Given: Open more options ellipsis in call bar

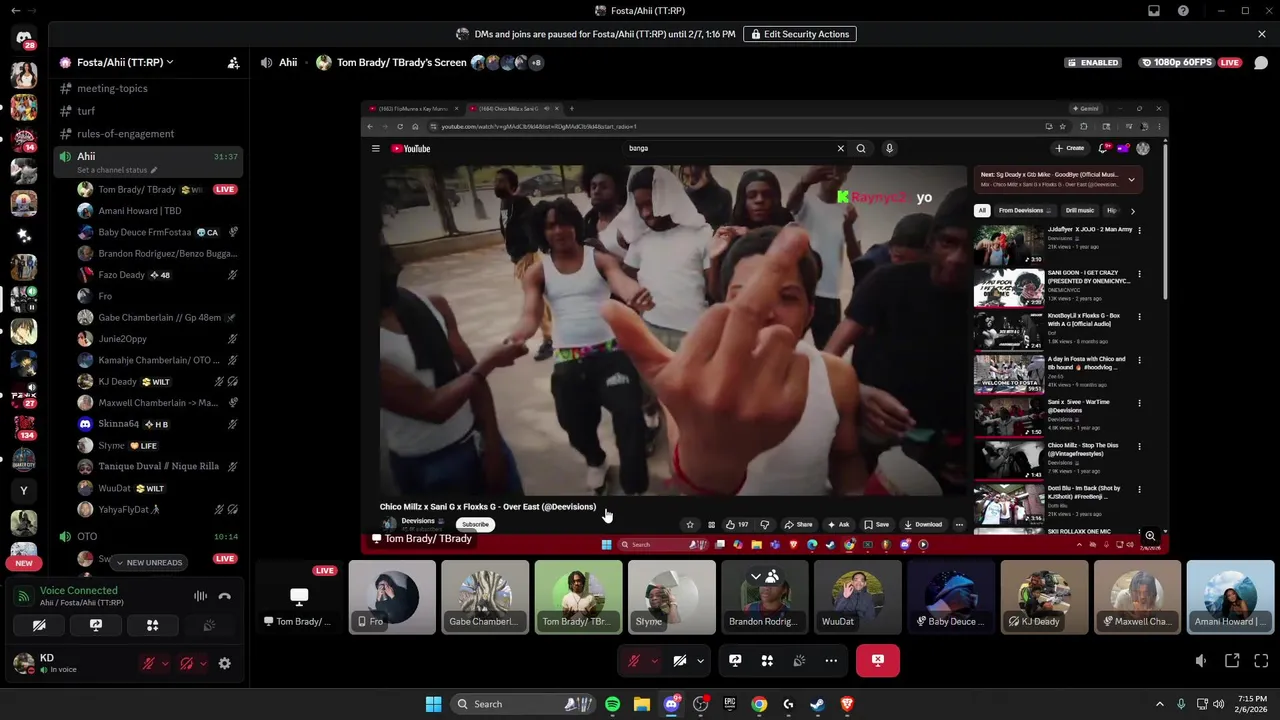Looking at the screenshot, I should [831, 660].
